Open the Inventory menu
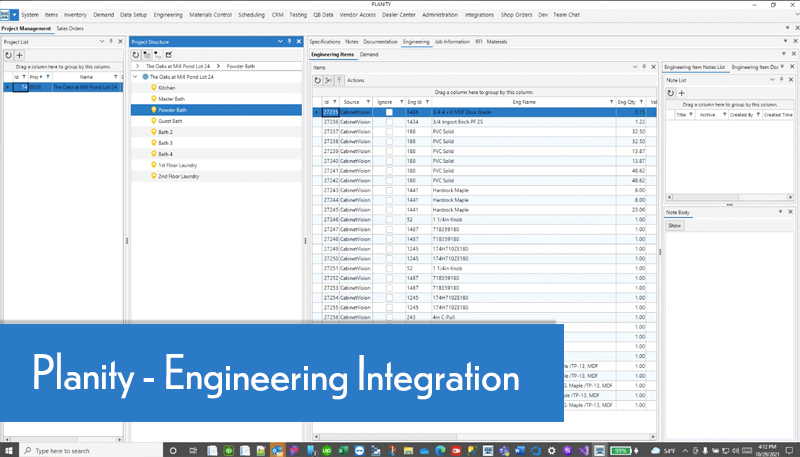This screenshot has width=800, height=457. 75,15
